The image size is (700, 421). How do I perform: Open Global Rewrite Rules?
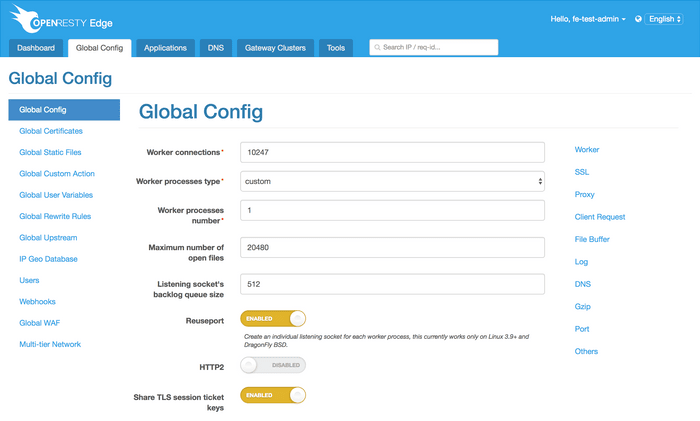click(55, 216)
